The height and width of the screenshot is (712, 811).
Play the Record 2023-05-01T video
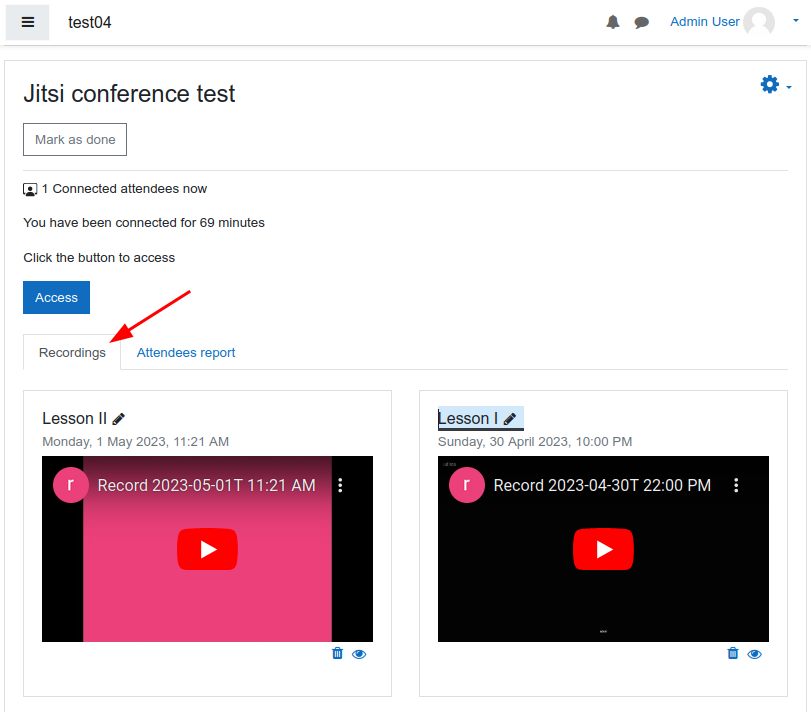click(x=207, y=549)
